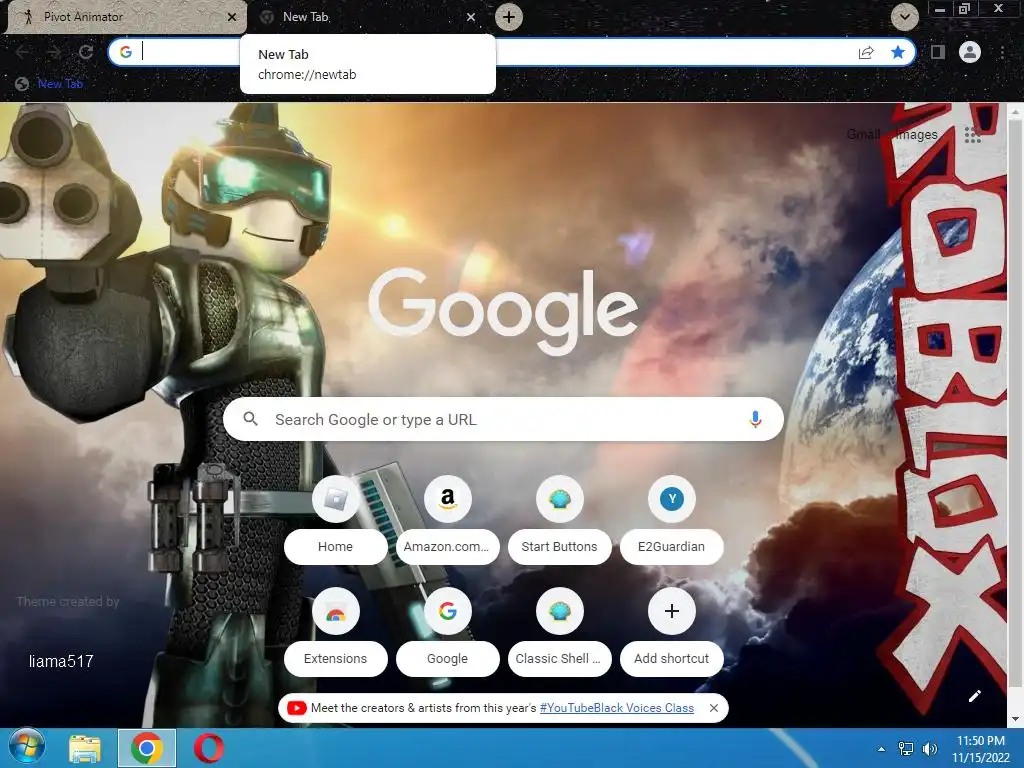Open the volume speaker tray icon

pos(929,749)
